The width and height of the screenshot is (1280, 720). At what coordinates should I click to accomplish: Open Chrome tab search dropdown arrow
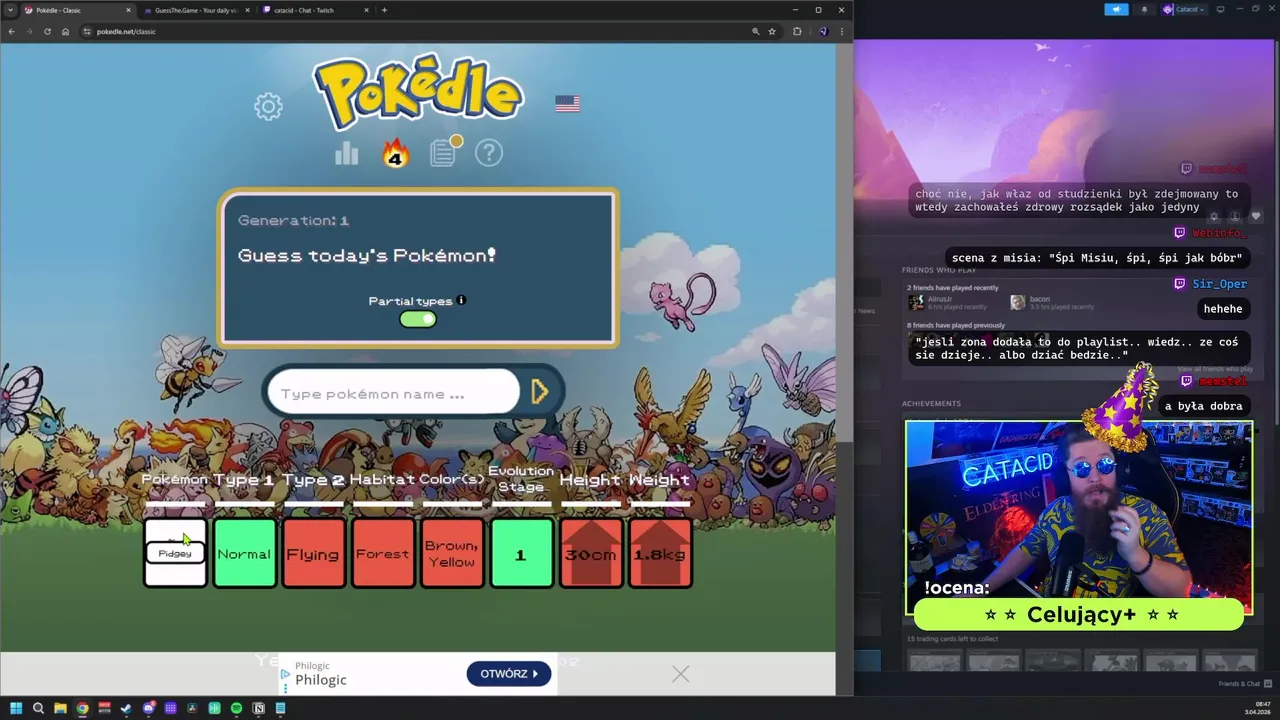(x=9, y=10)
